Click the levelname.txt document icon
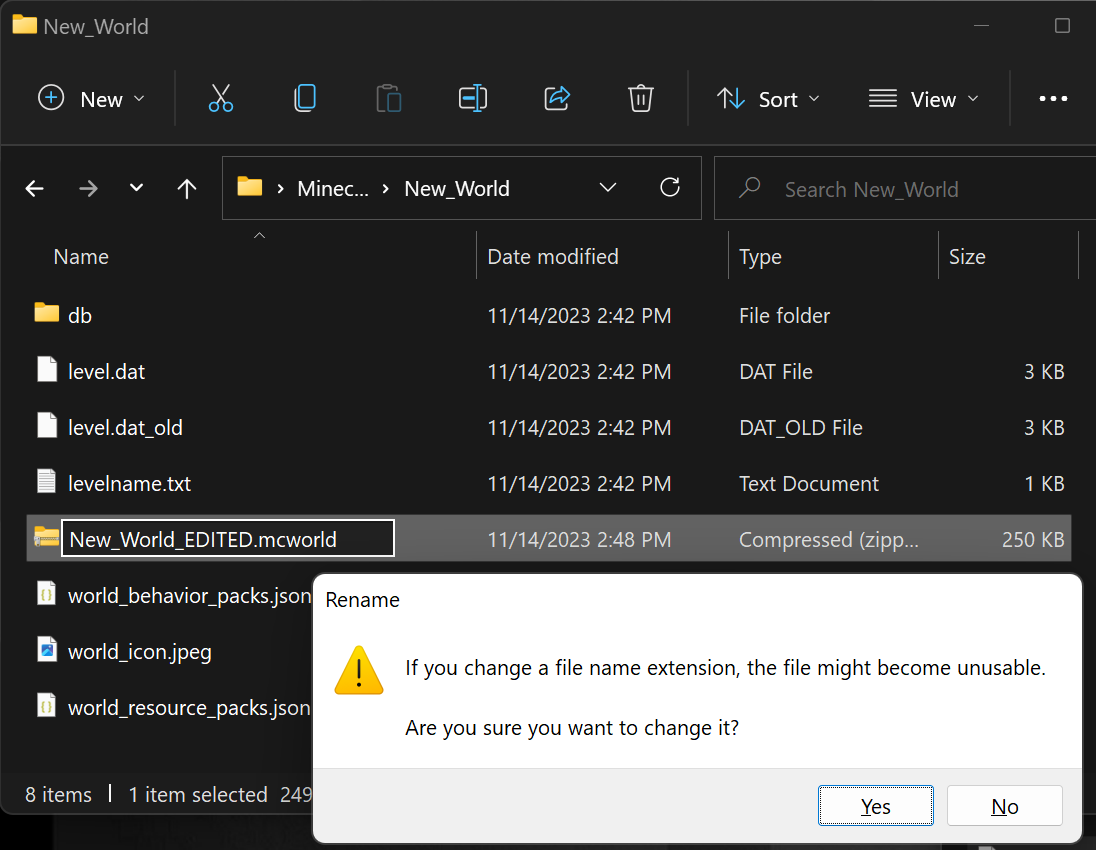 (x=47, y=481)
